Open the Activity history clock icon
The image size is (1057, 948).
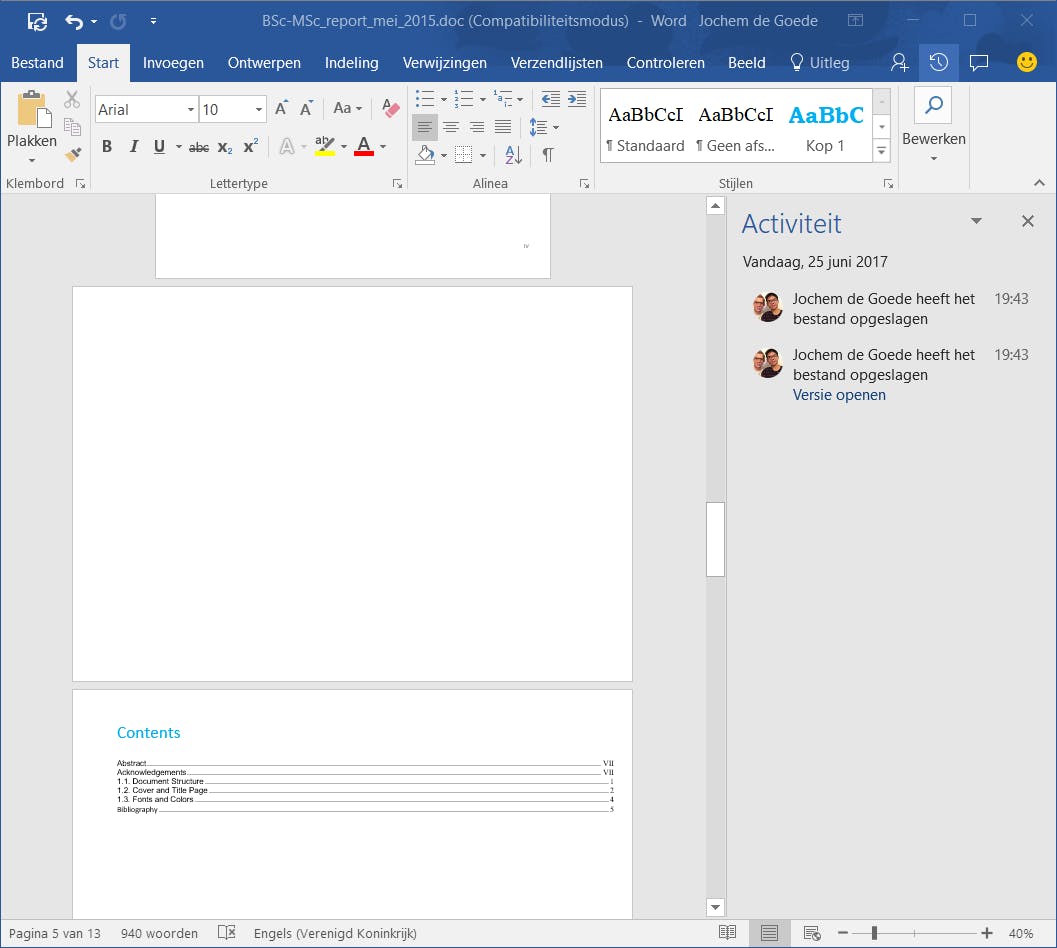point(938,62)
